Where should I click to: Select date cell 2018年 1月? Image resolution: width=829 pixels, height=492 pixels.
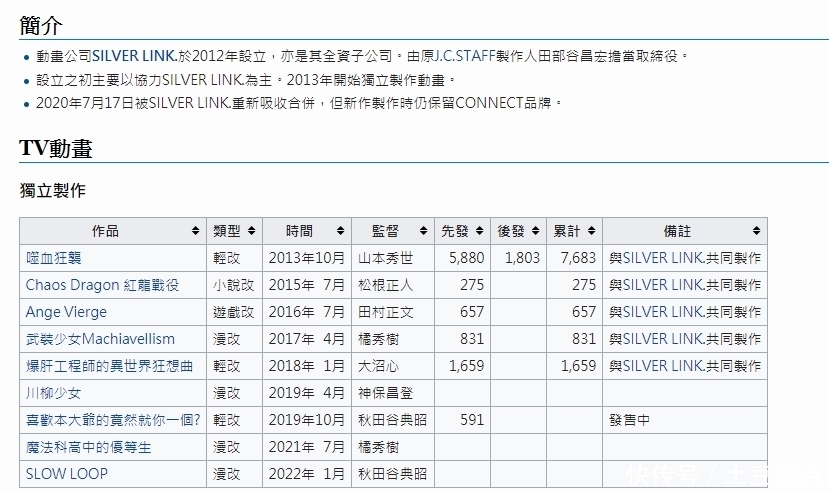[x=307, y=366]
